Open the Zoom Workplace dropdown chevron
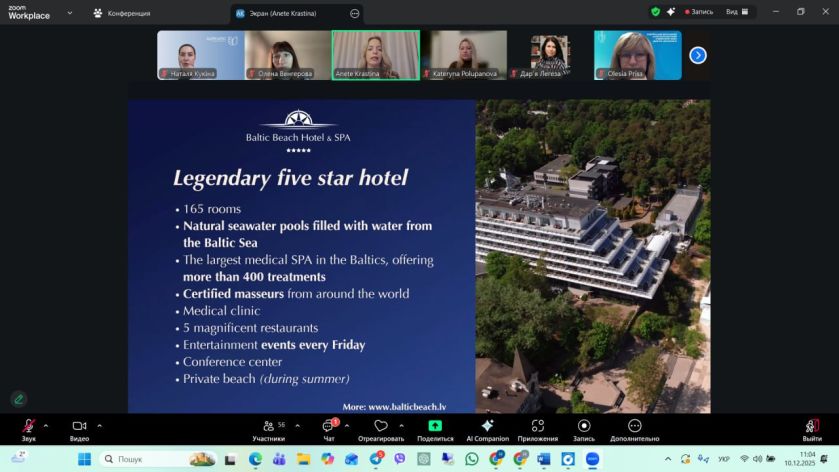Screen dimensions: 839x472 [70, 13]
